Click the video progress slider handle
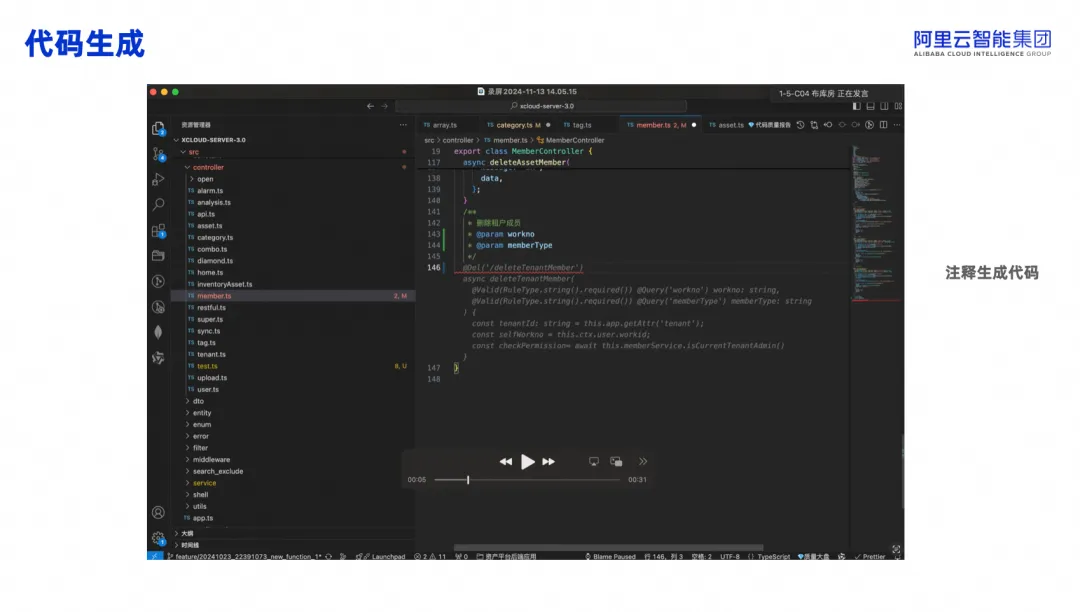The width and height of the screenshot is (1080, 612). point(468,480)
